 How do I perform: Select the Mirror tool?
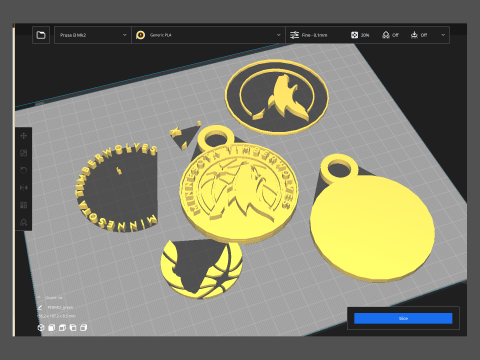click(x=24, y=188)
